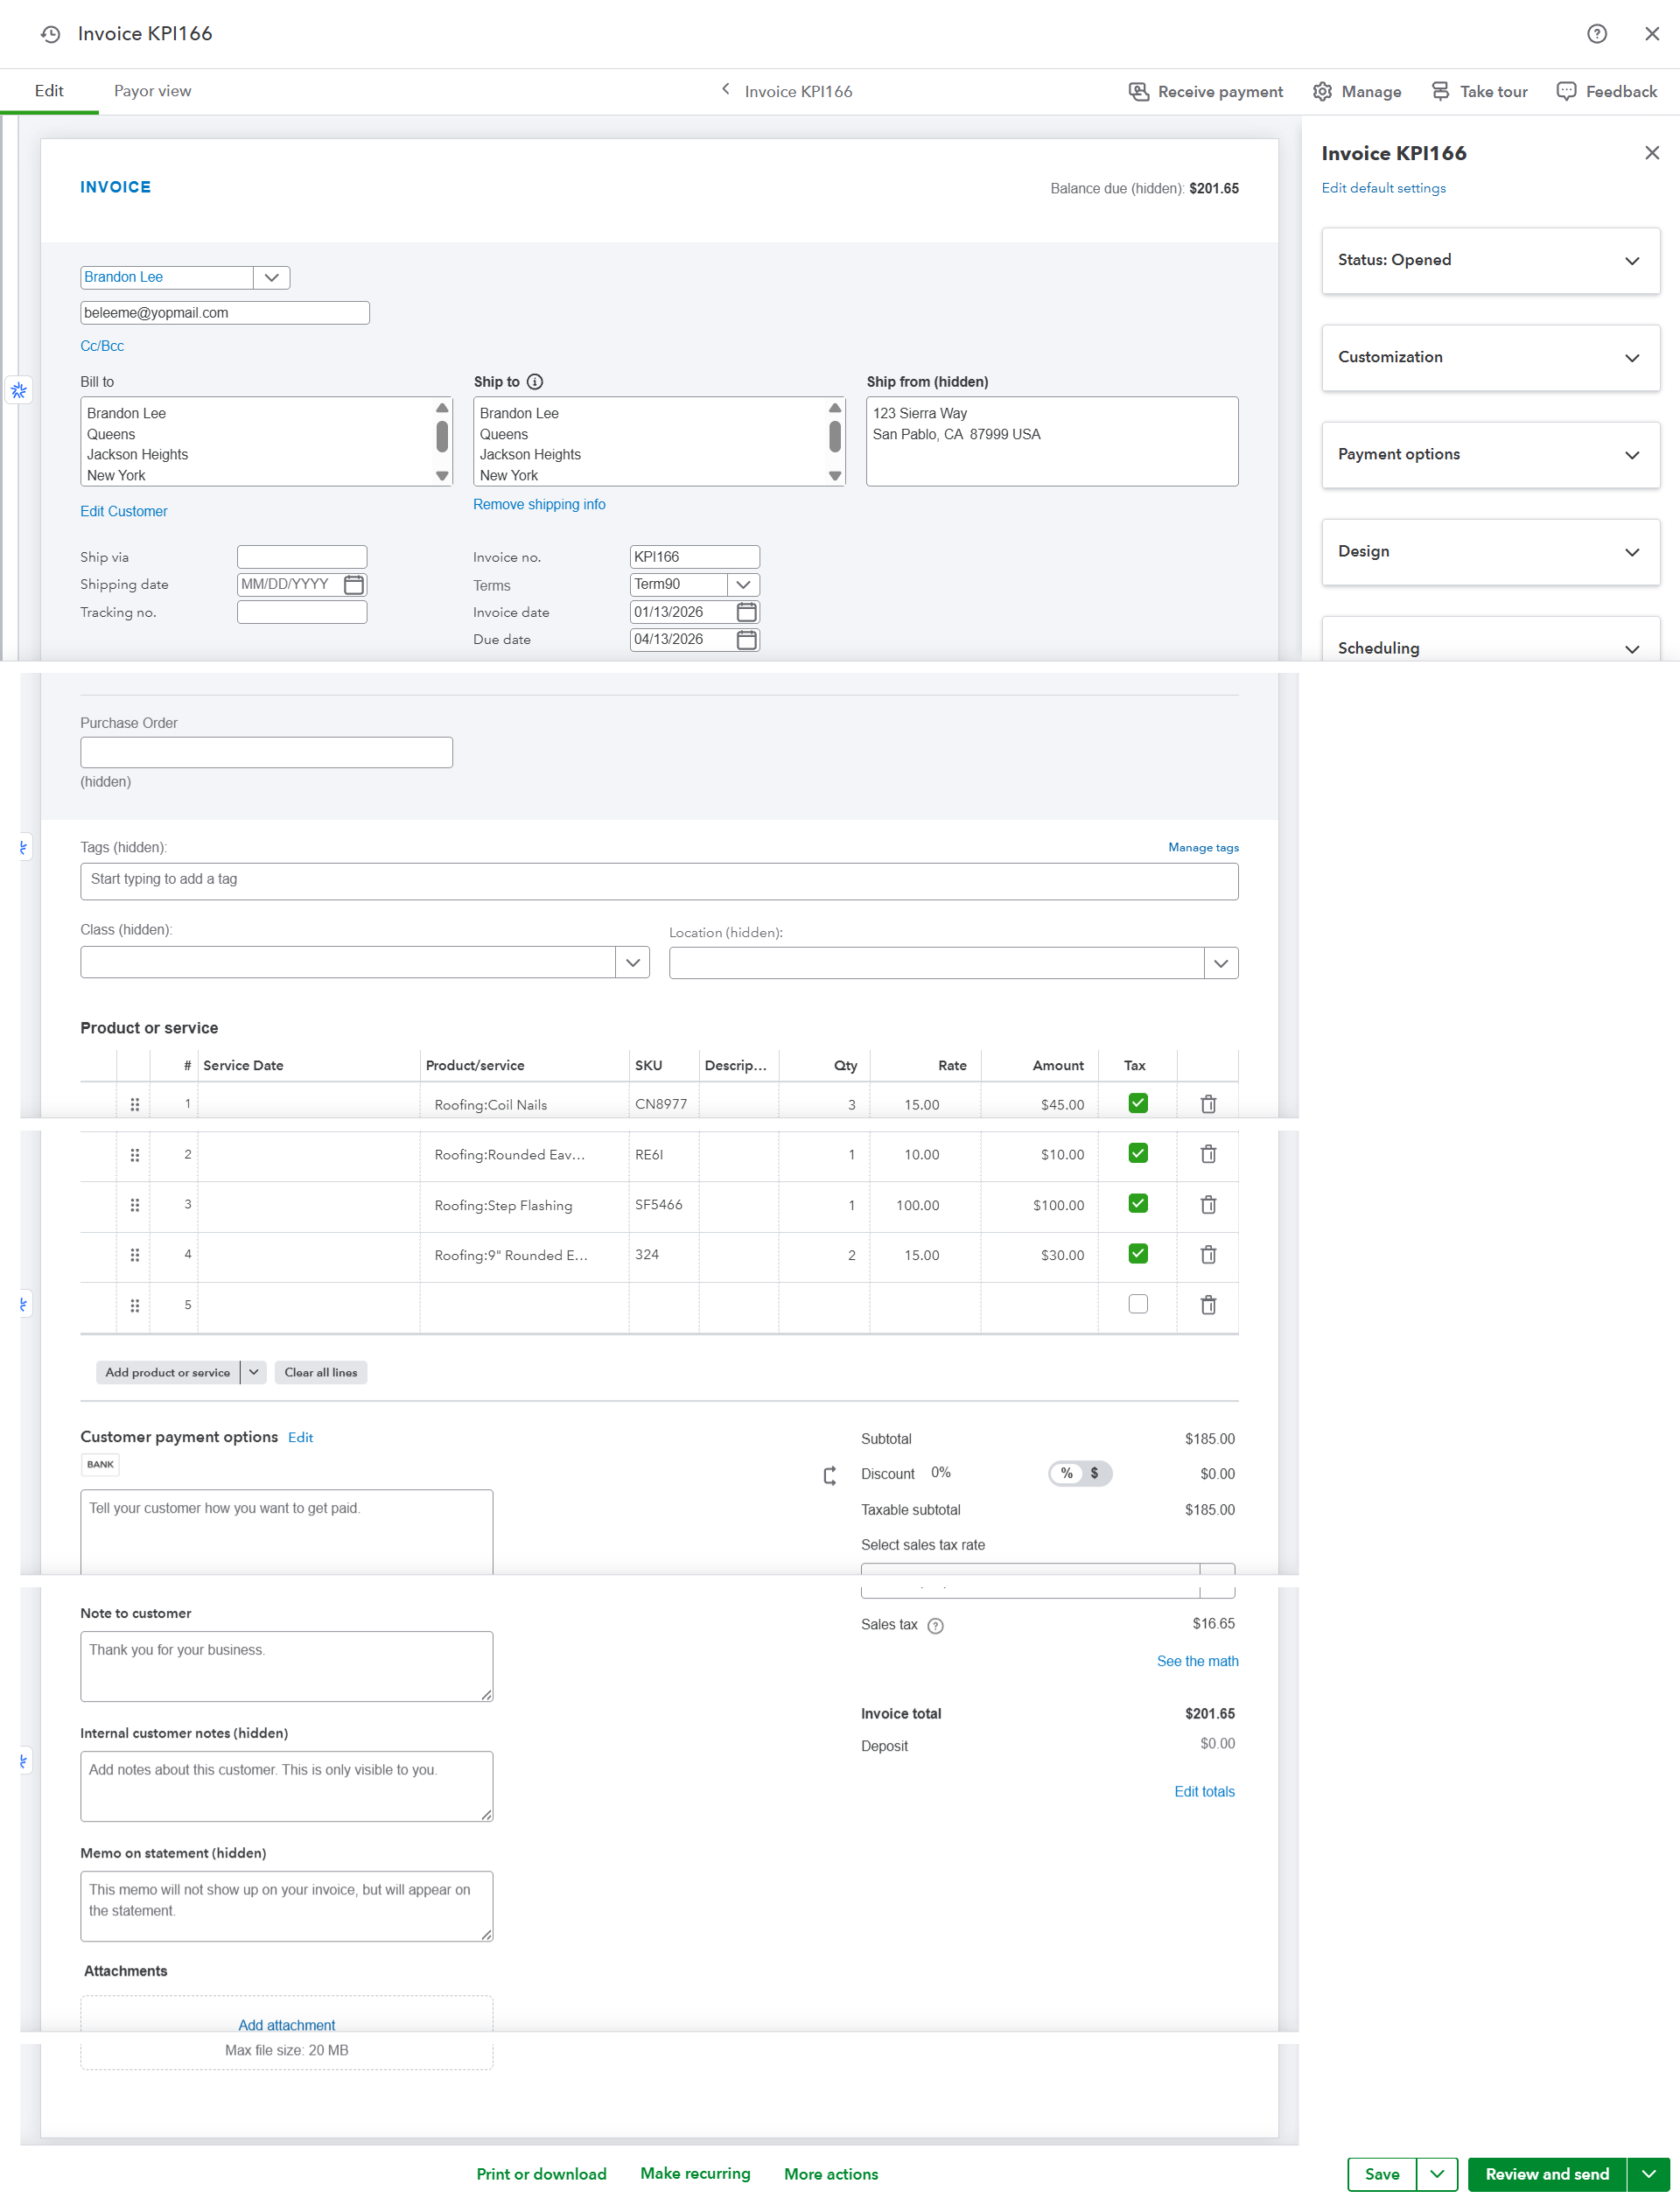Open the Invoice date calendar picker
The height and width of the screenshot is (2212, 1680).
pos(746,612)
